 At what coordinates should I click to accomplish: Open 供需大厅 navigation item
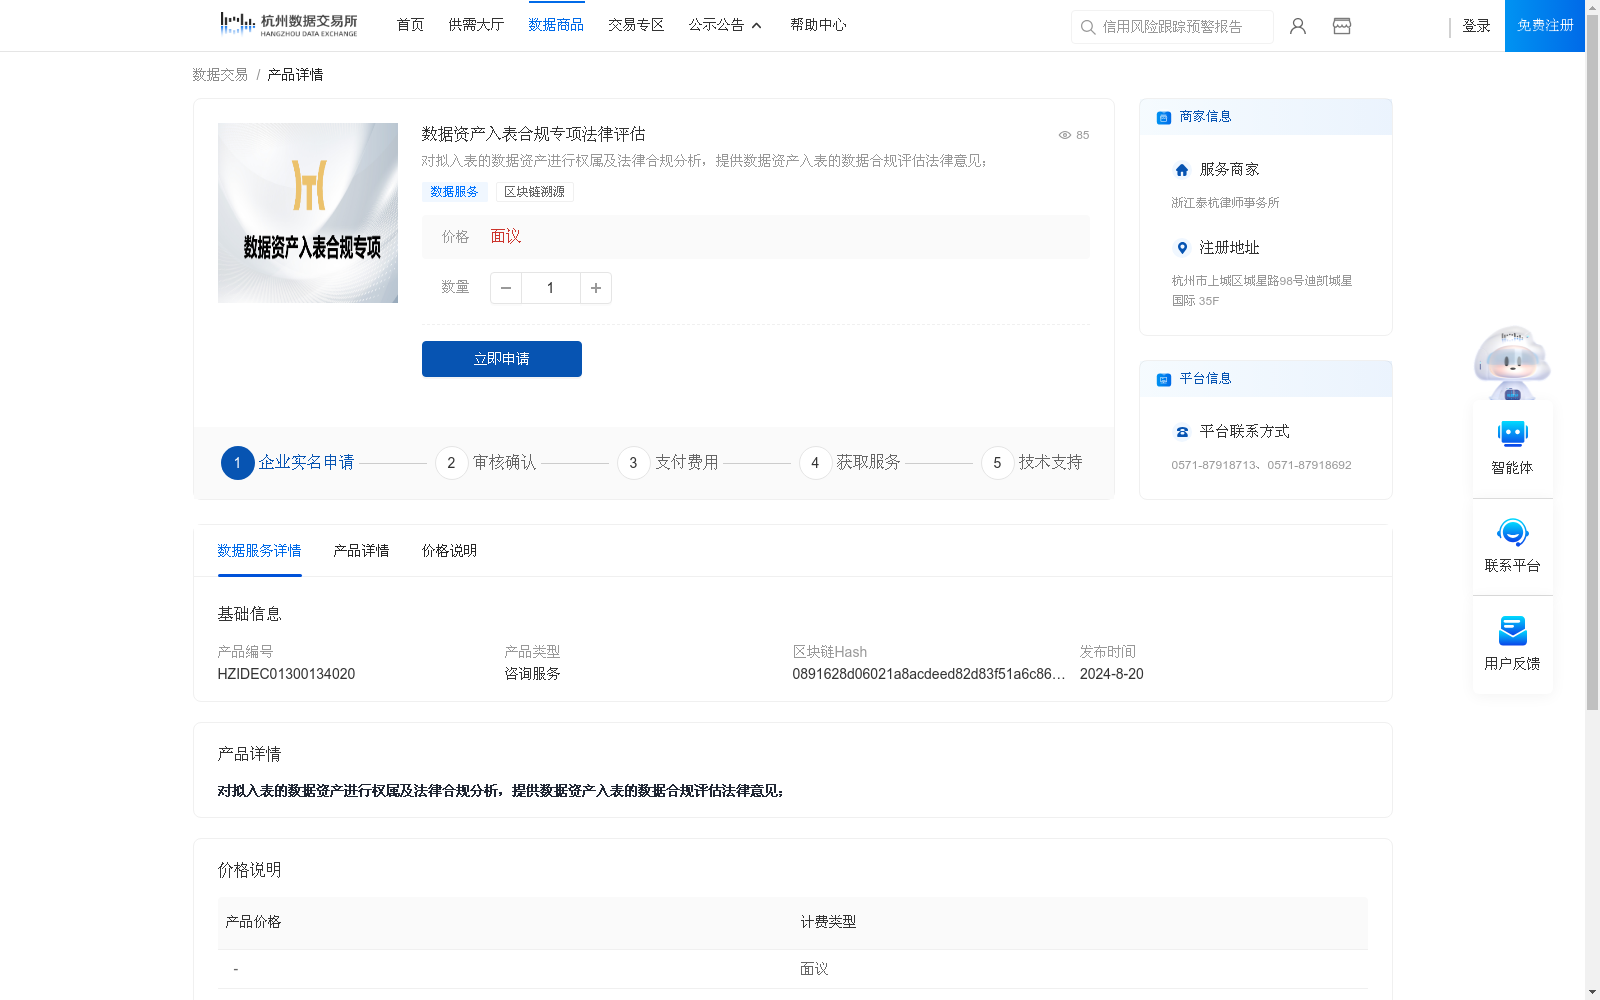tap(476, 25)
